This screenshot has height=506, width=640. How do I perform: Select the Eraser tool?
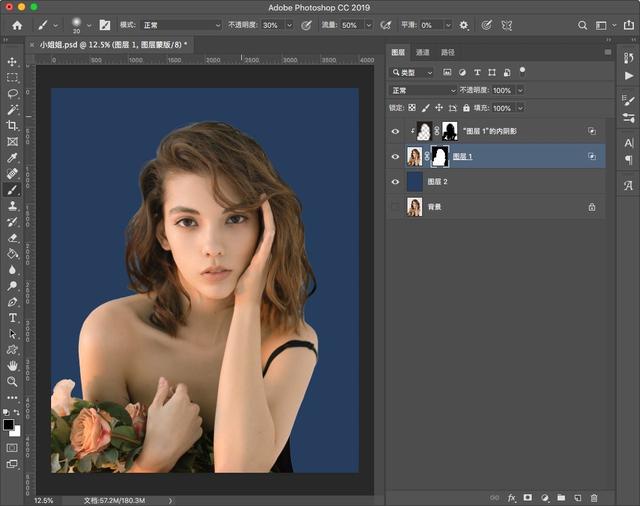pos(12,237)
